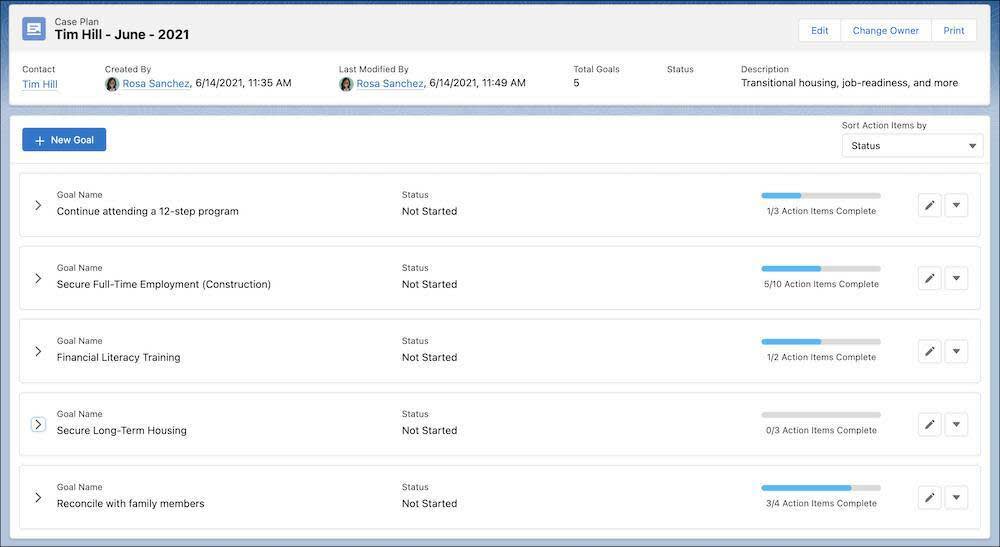Click the 1/2 Action Items Complete label
Image resolution: width=1000 pixels, height=547 pixels.
pyautogui.click(x=821, y=358)
